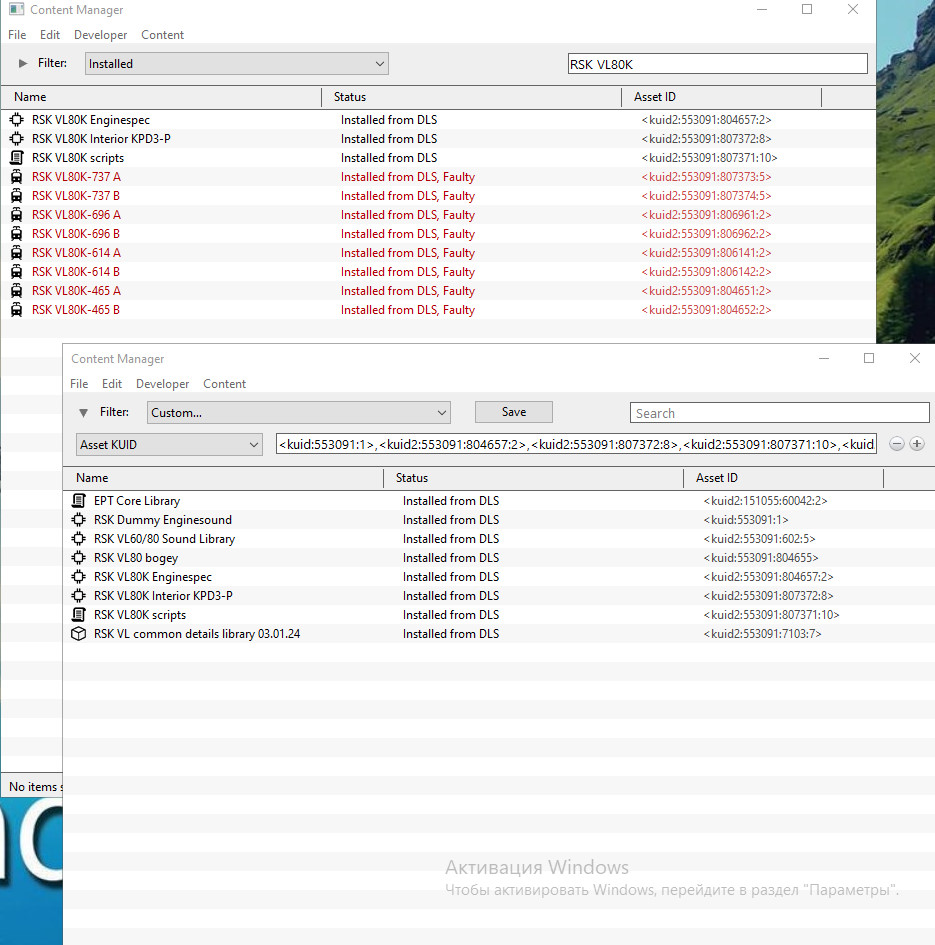Open the Edit menu in the back window
Screen dimensions: 935x945
[49, 35]
